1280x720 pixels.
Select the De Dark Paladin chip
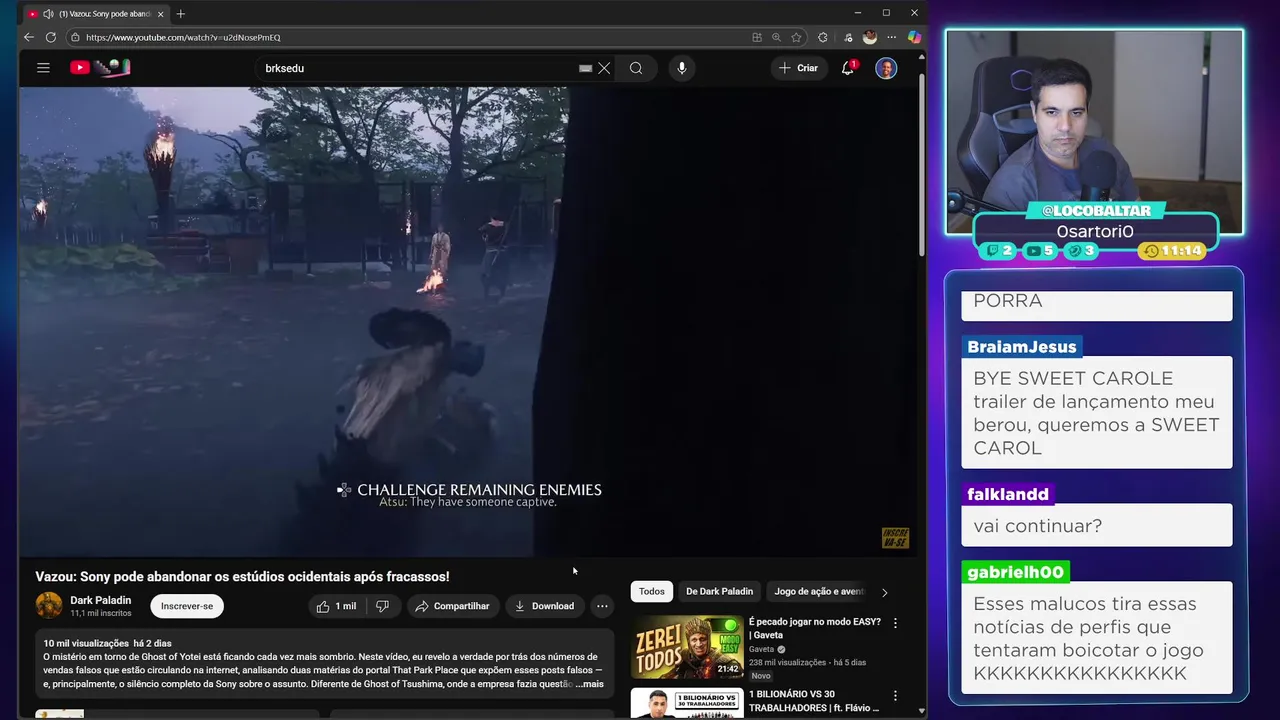click(x=719, y=591)
